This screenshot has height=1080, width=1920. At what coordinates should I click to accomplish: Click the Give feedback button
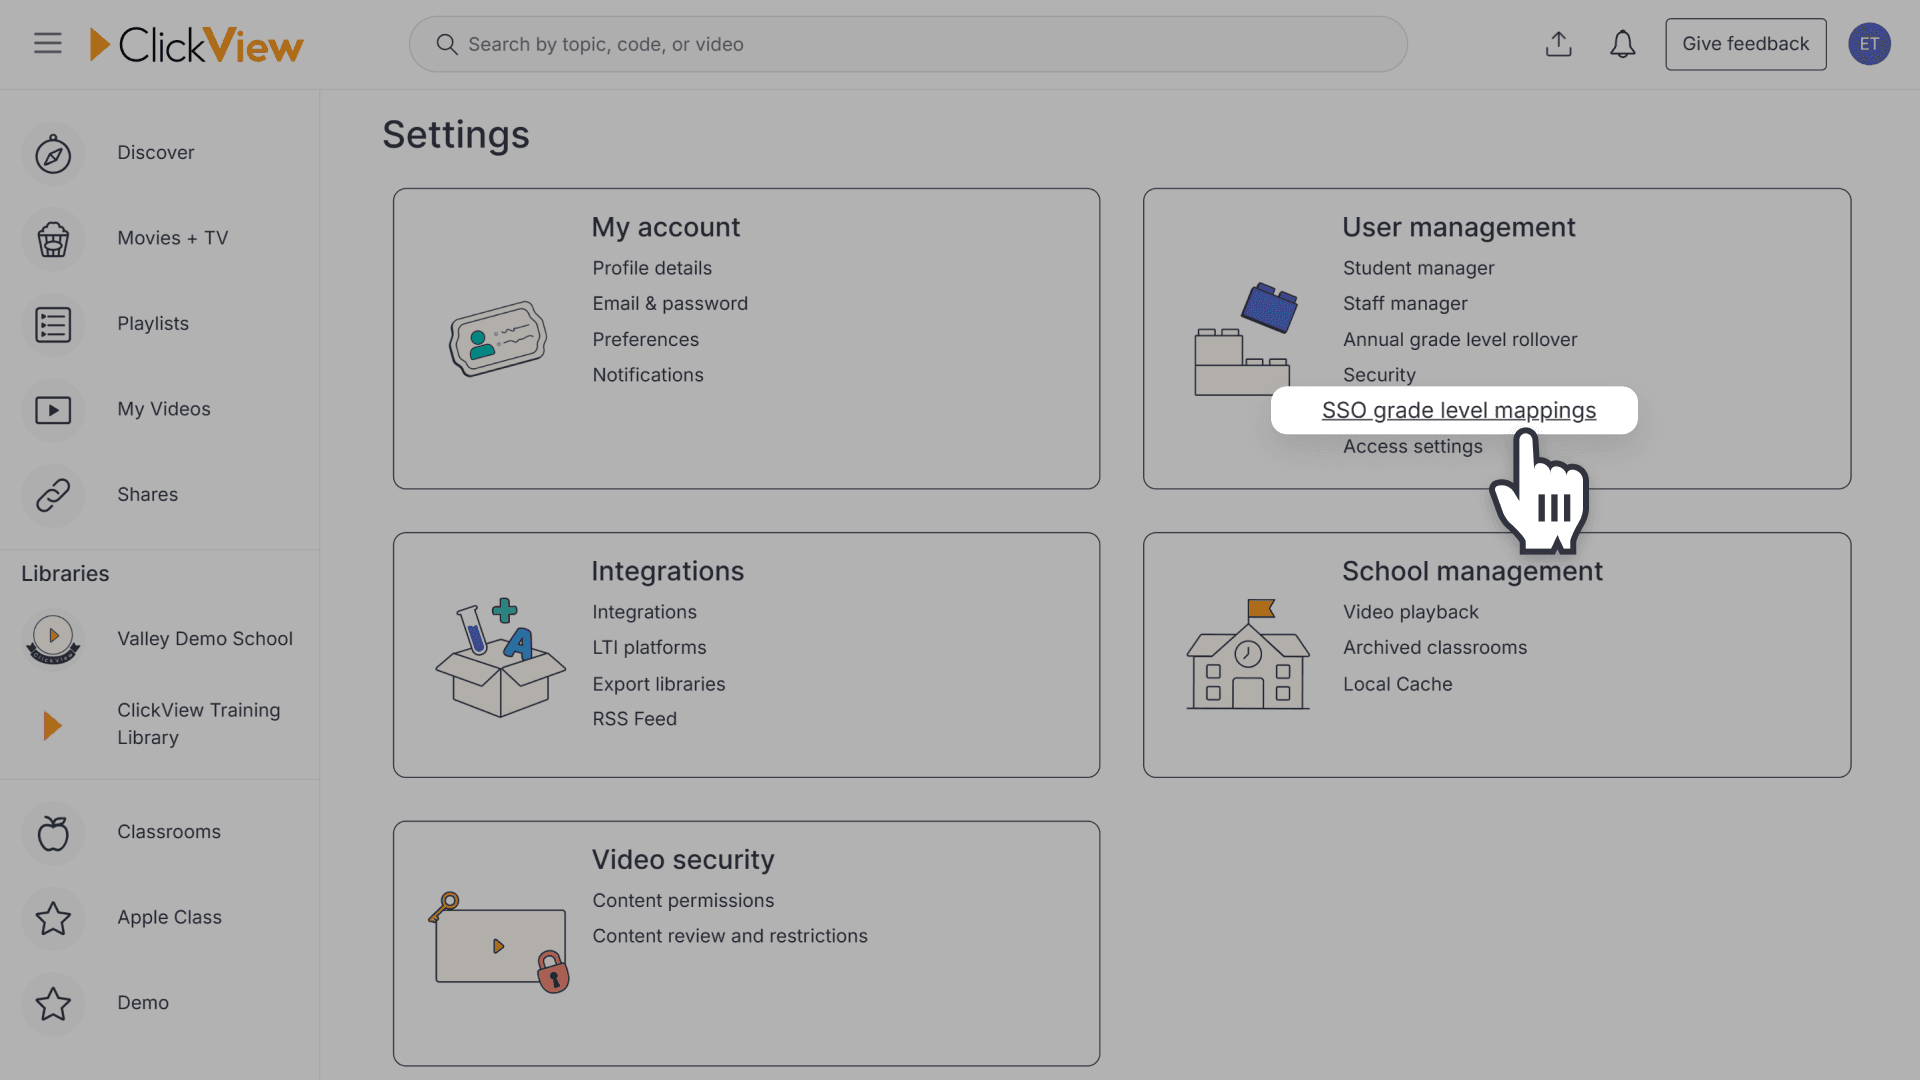click(x=1745, y=44)
